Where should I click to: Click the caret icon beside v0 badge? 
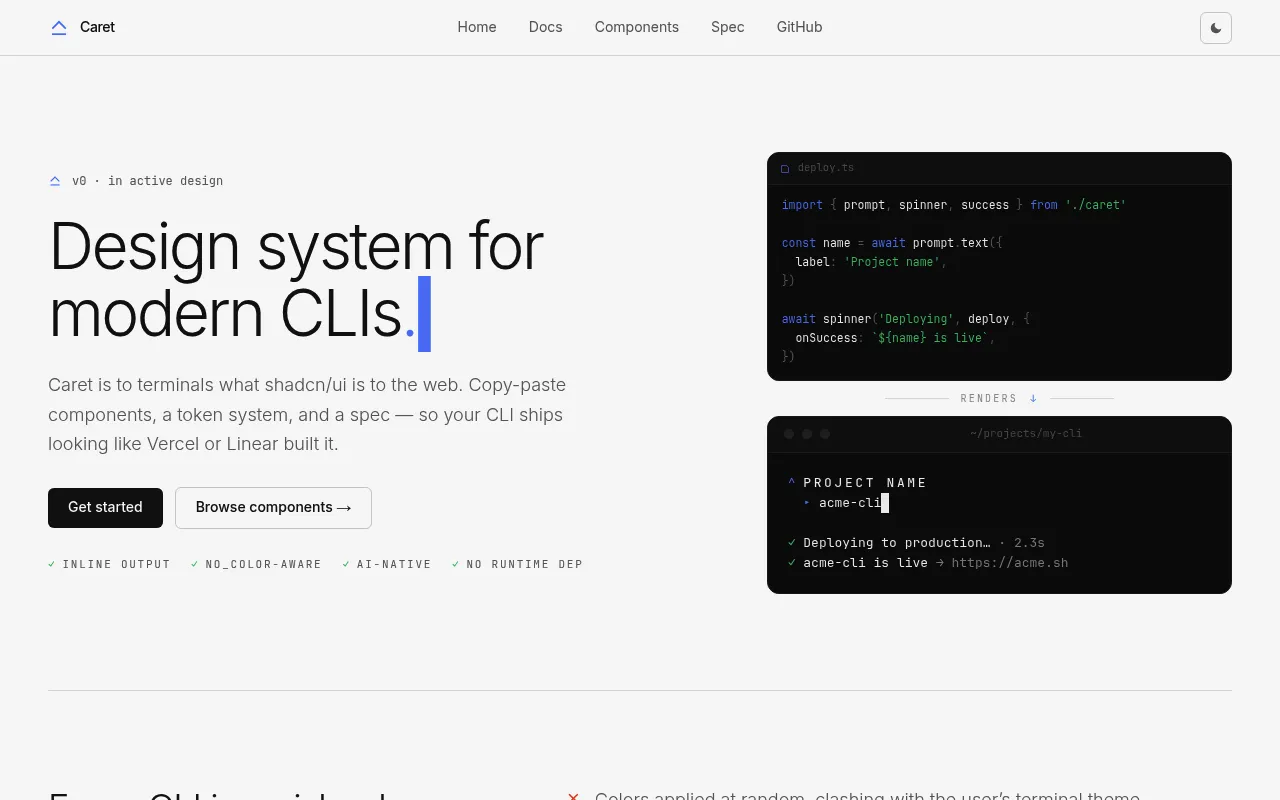[x=55, y=181]
